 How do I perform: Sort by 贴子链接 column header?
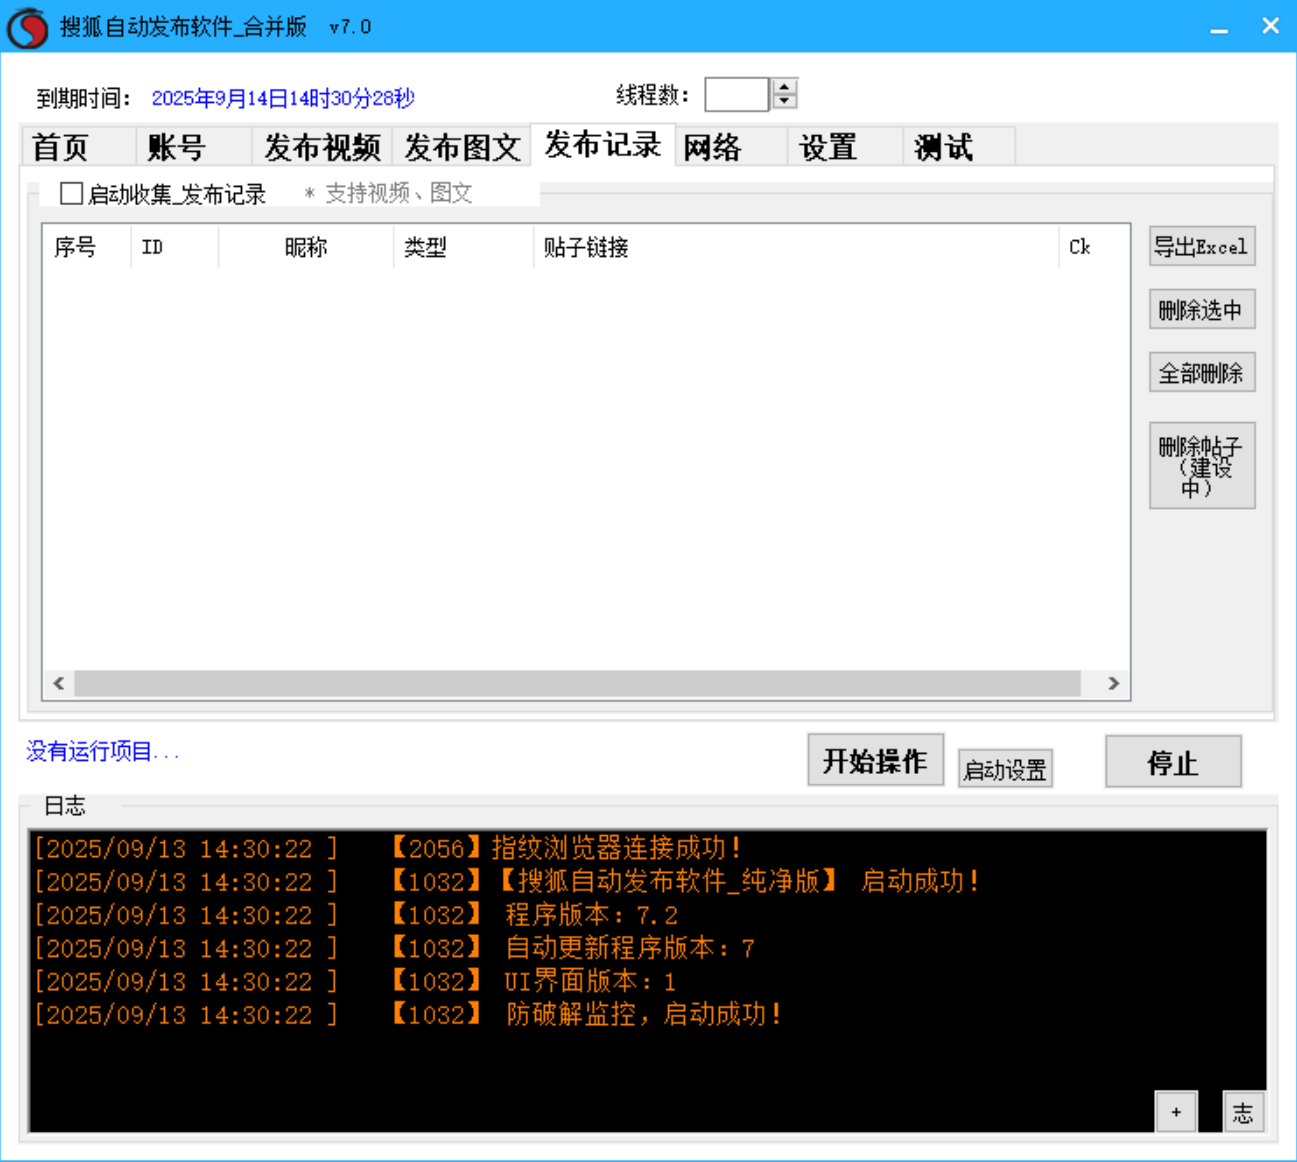coord(586,247)
